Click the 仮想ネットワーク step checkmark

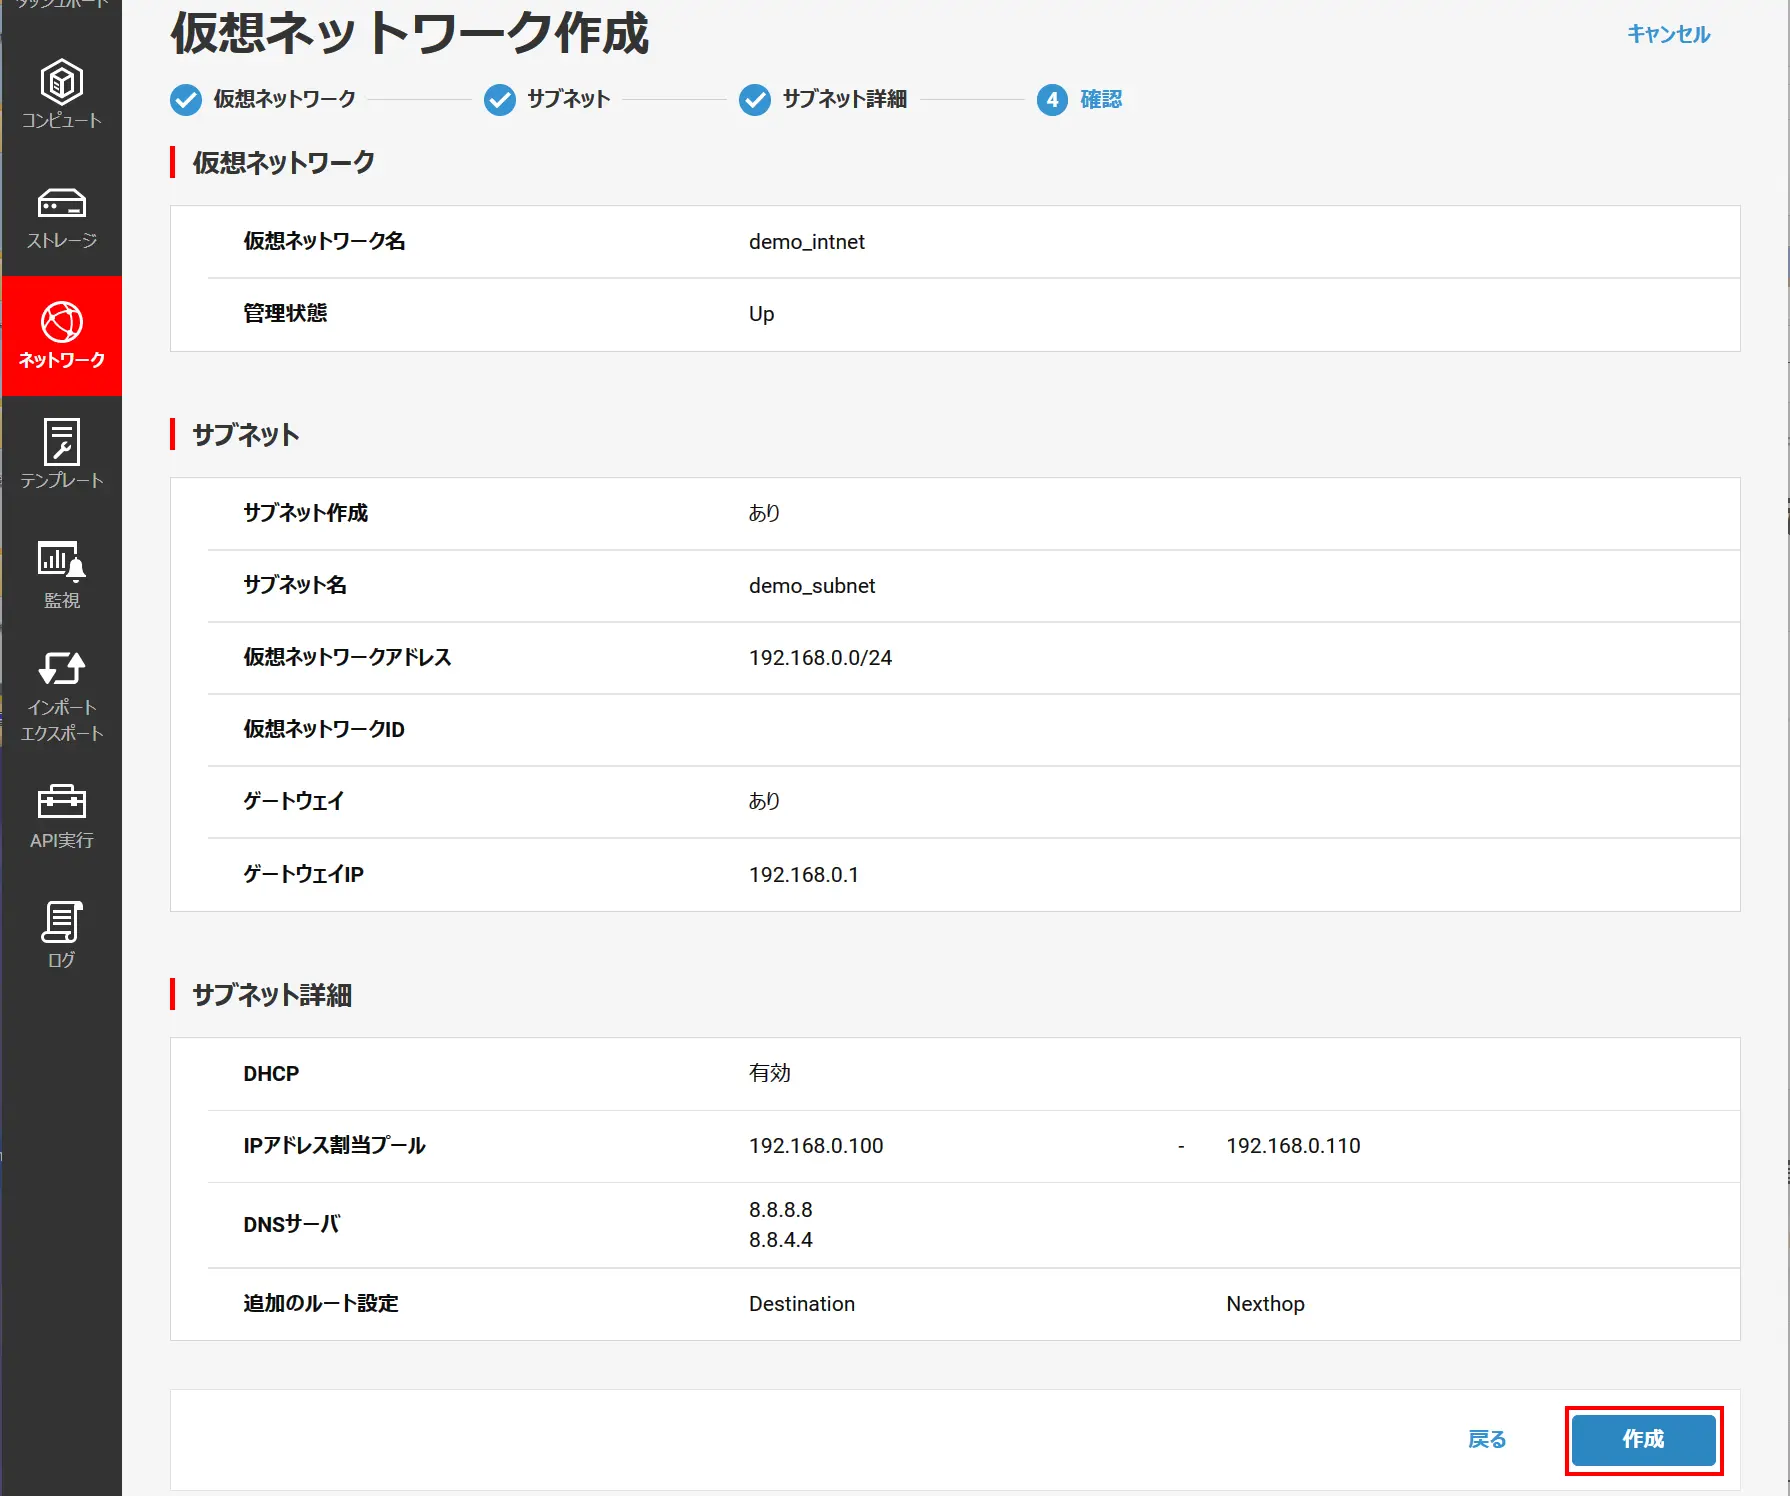pos(186,100)
